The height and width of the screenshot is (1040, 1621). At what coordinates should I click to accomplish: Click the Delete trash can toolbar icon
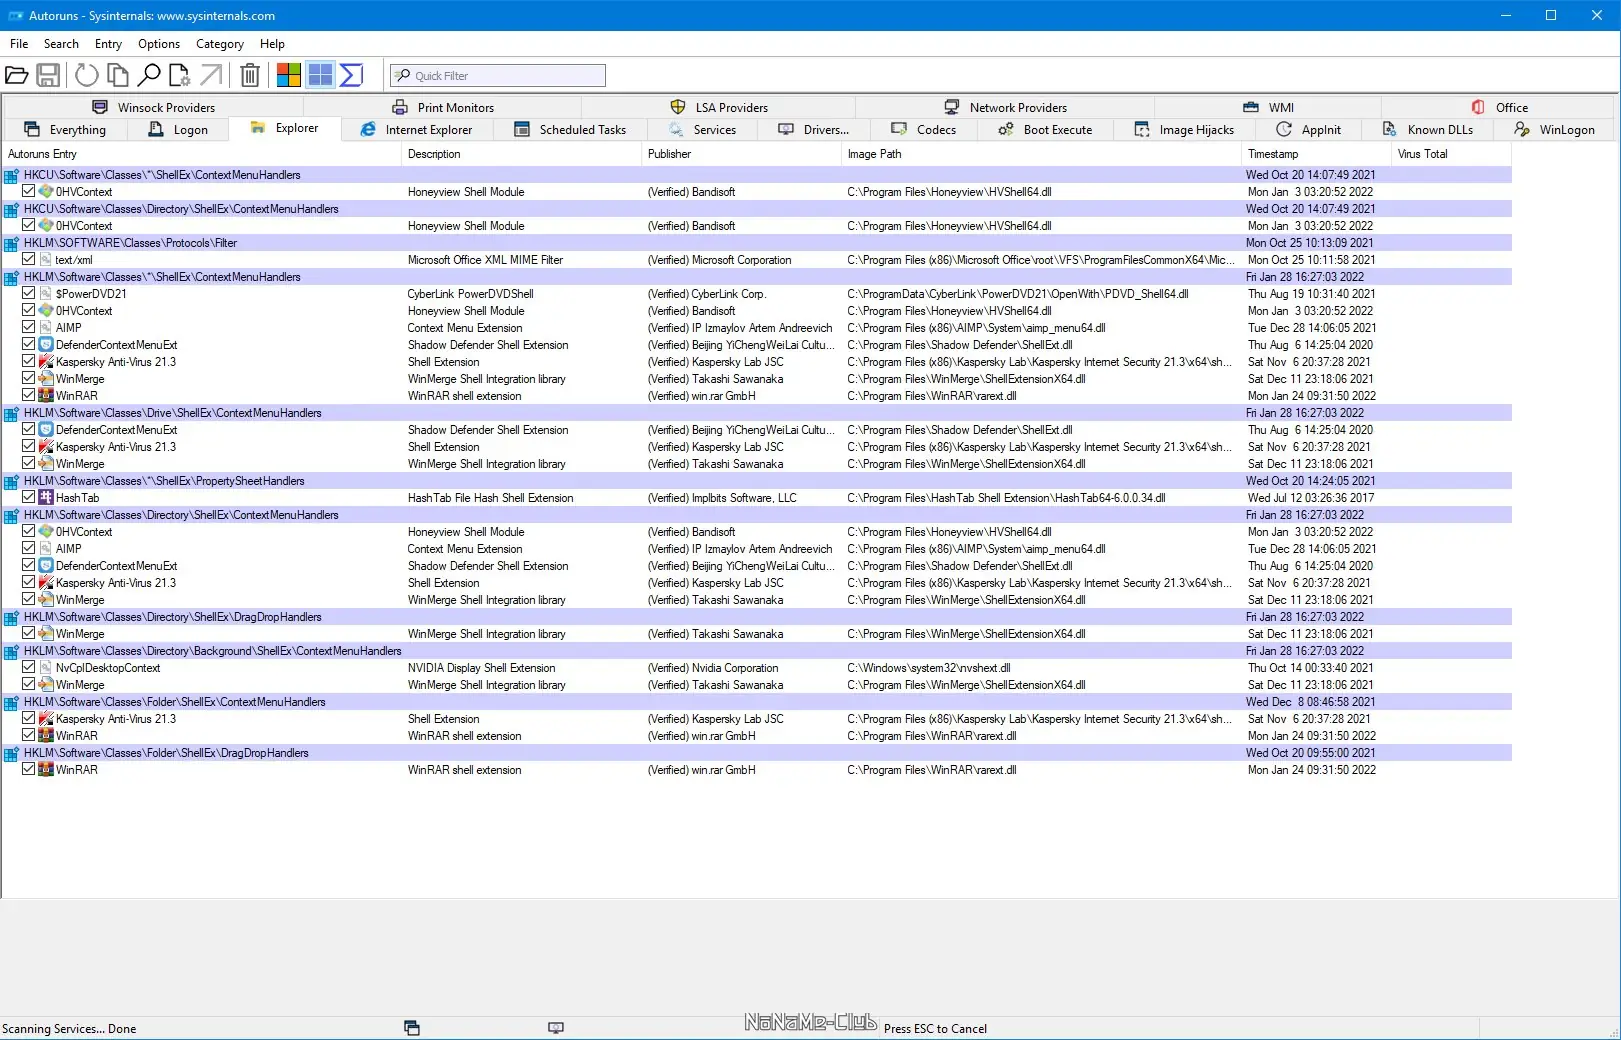tap(250, 75)
